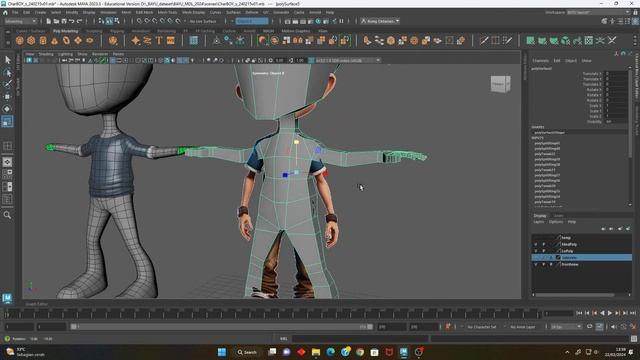Create a polygon disc from the shelf
The image size is (640, 360).
[x=89, y=40]
